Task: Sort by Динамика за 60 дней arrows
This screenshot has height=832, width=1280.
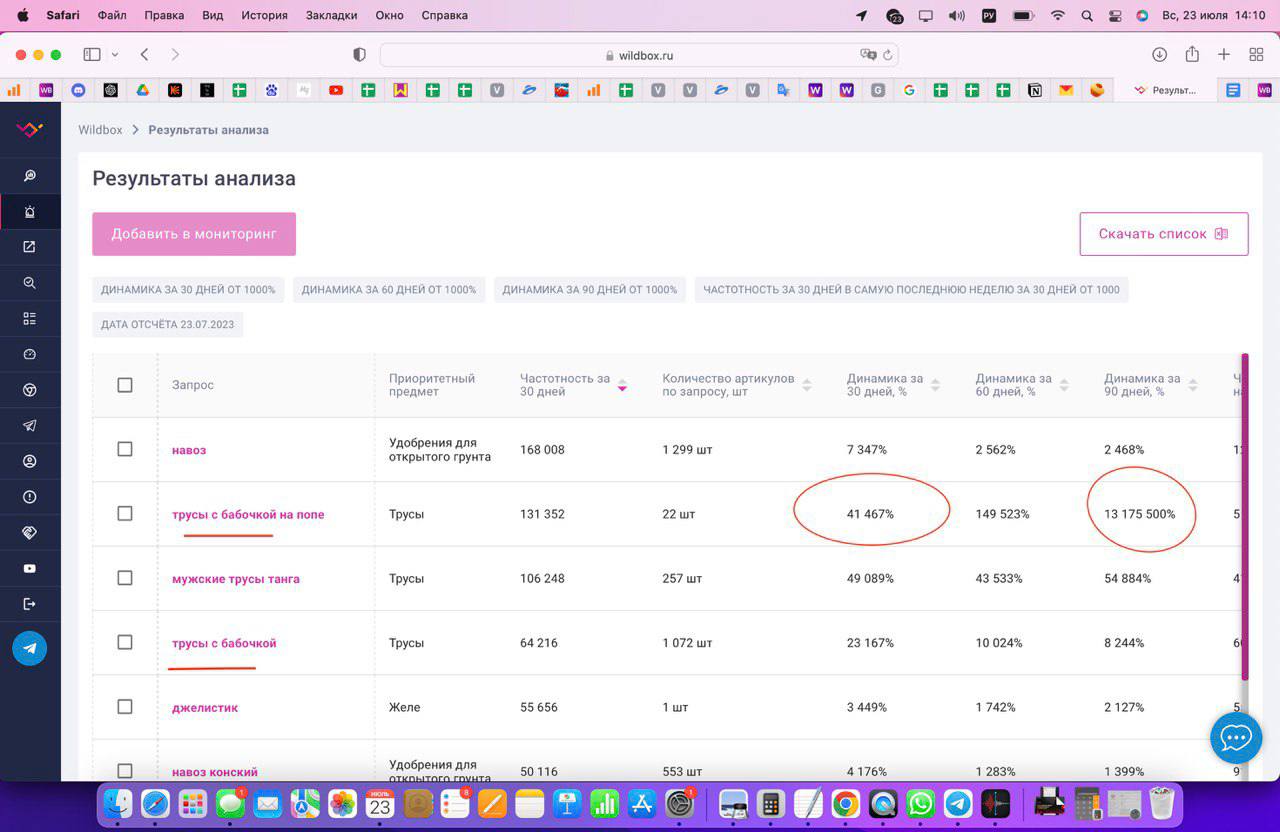Action: [1064, 385]
